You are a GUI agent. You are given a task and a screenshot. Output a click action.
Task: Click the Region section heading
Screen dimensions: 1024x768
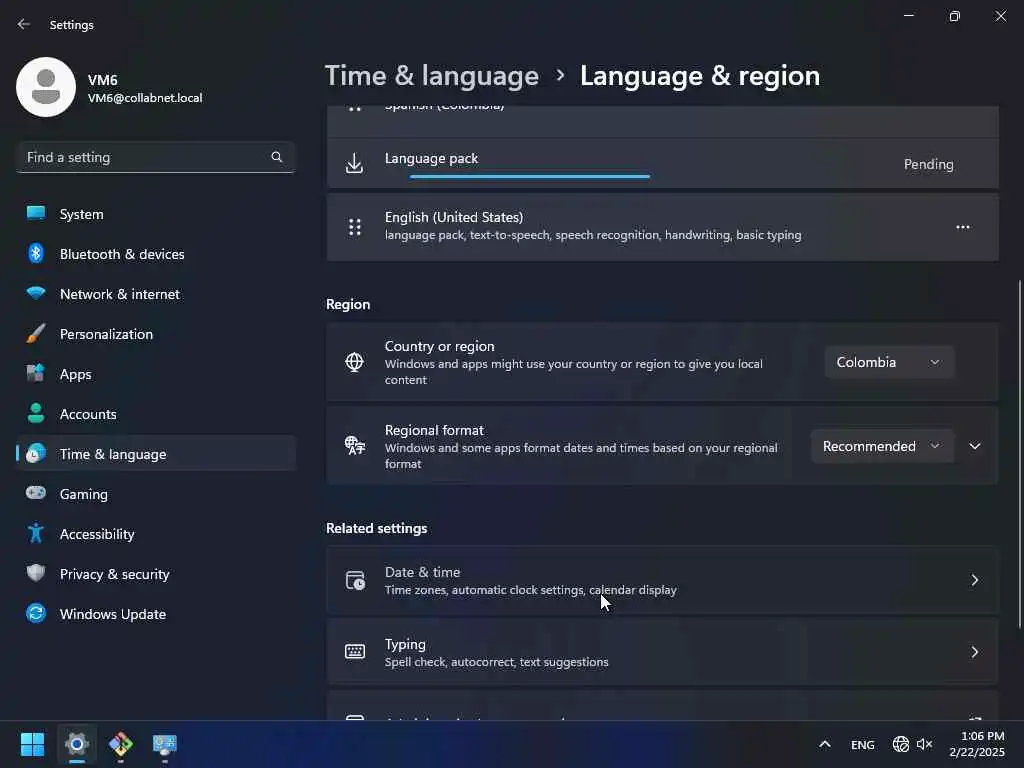348,304
